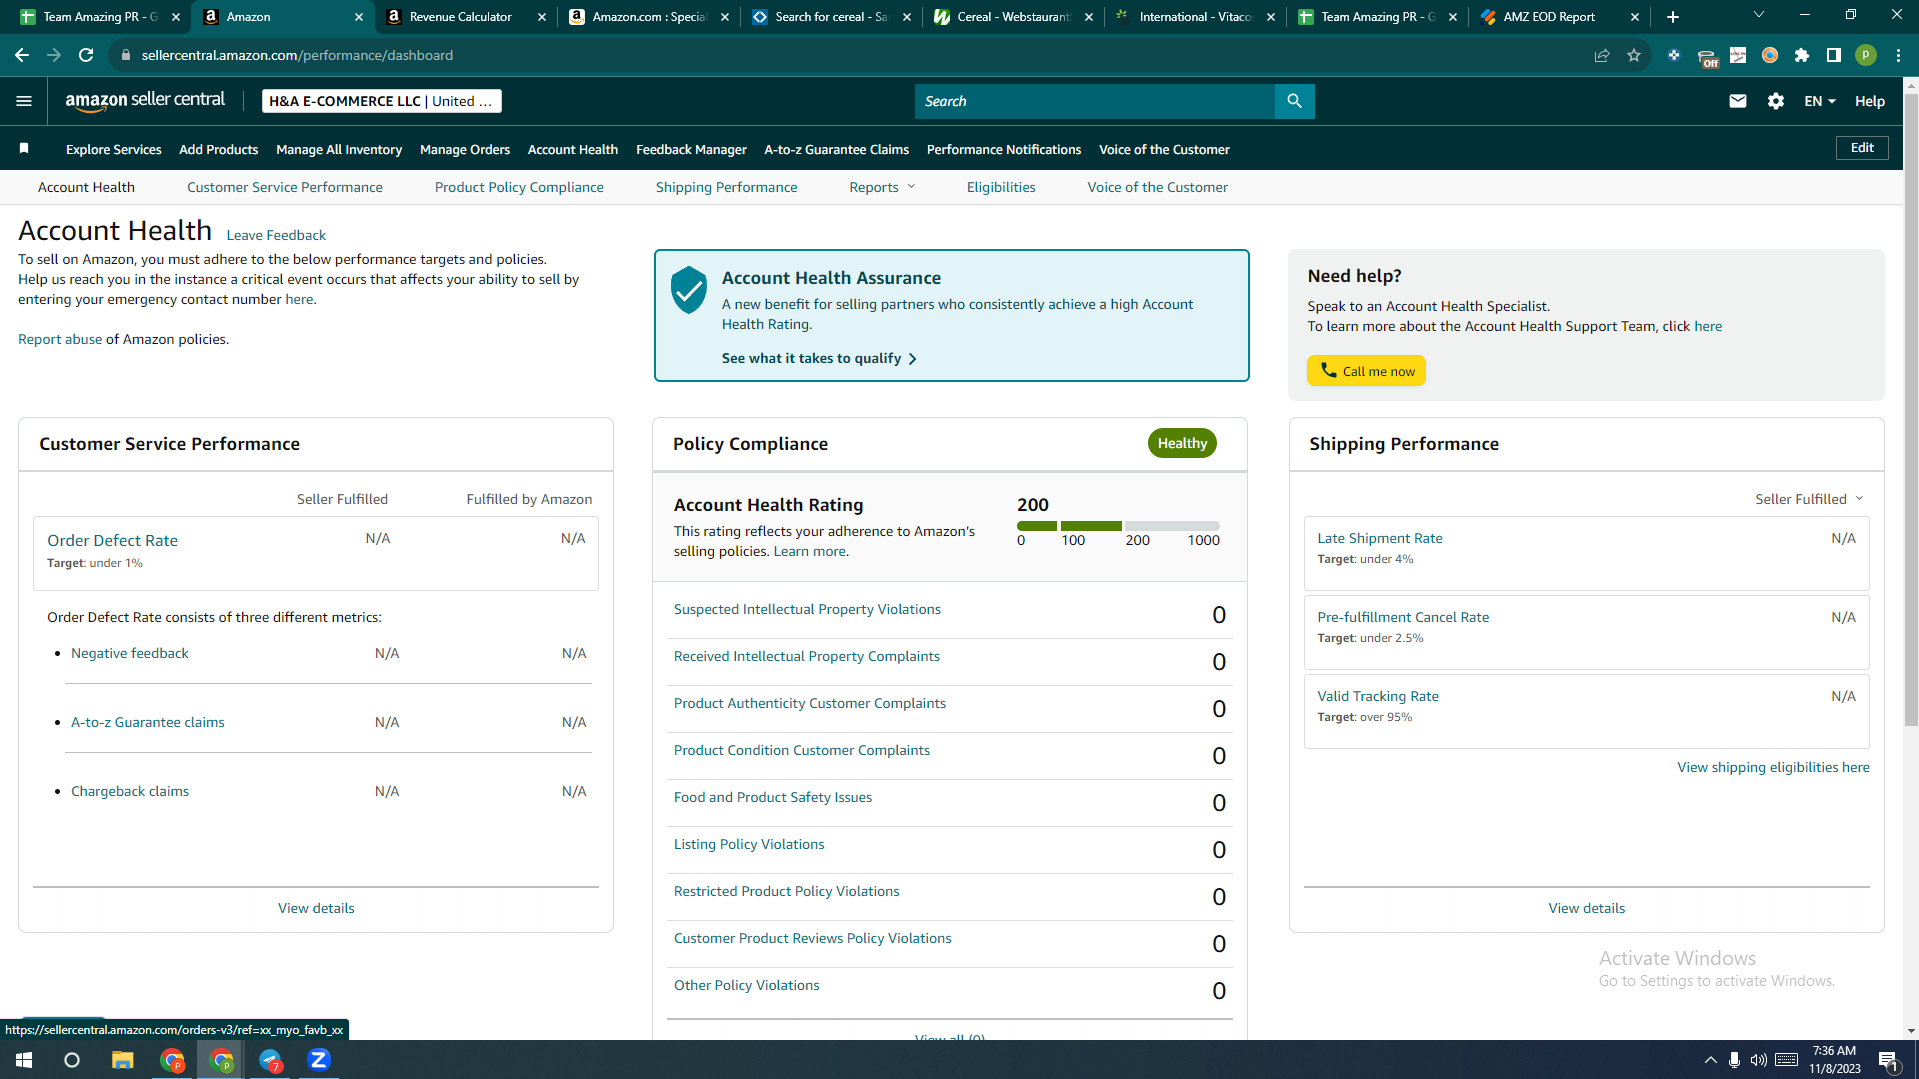Screen dimensions: 1919x1079
Task: Switch to the Revenue Calculator browser tab
Action: point(460,17)
